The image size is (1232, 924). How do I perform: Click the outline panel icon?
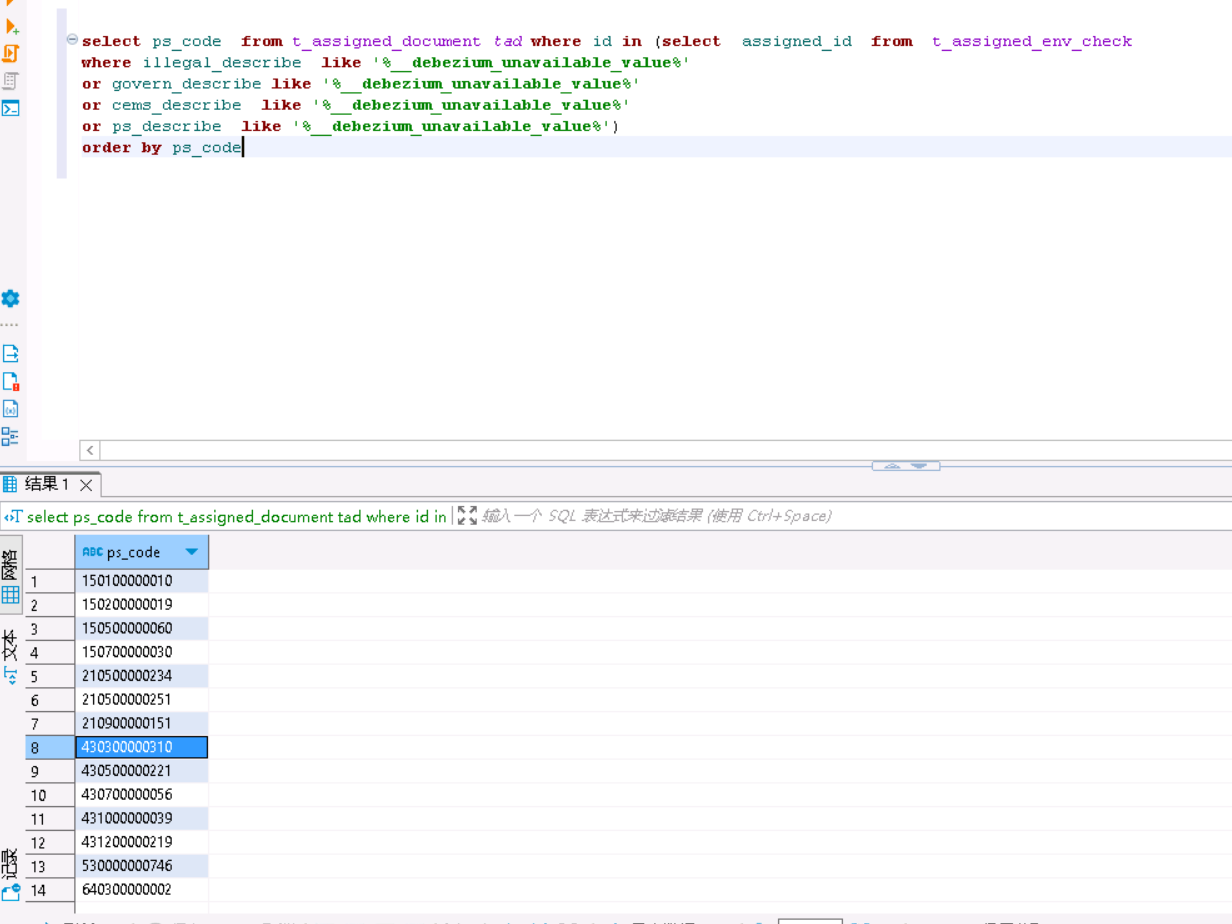coord(10,436)
